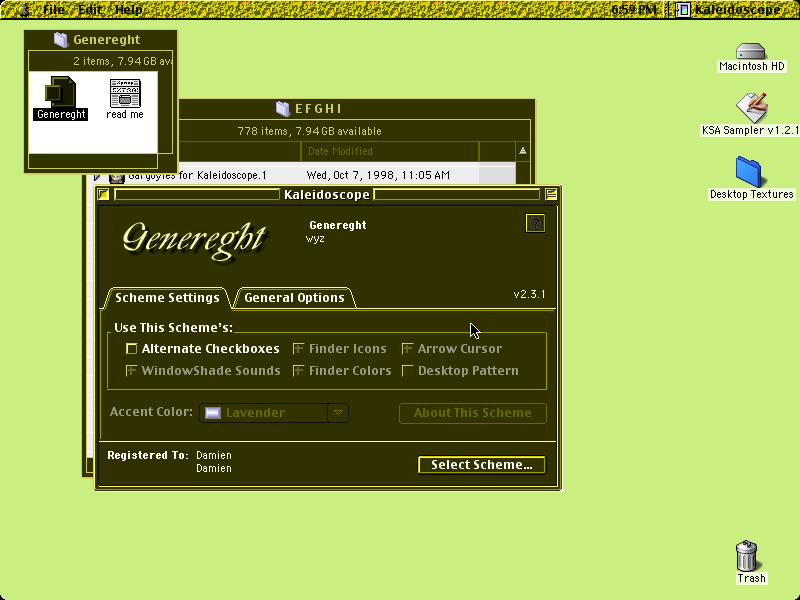The height and width of the screenshot is (600, 800).
Task: Click the Select Scheme... button
Action: click(x=482, y=465)
